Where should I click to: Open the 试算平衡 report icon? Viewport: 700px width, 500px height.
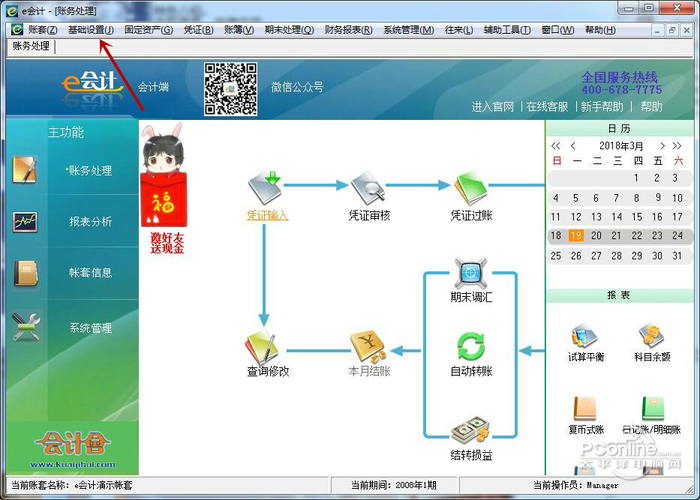coord(585,335)
